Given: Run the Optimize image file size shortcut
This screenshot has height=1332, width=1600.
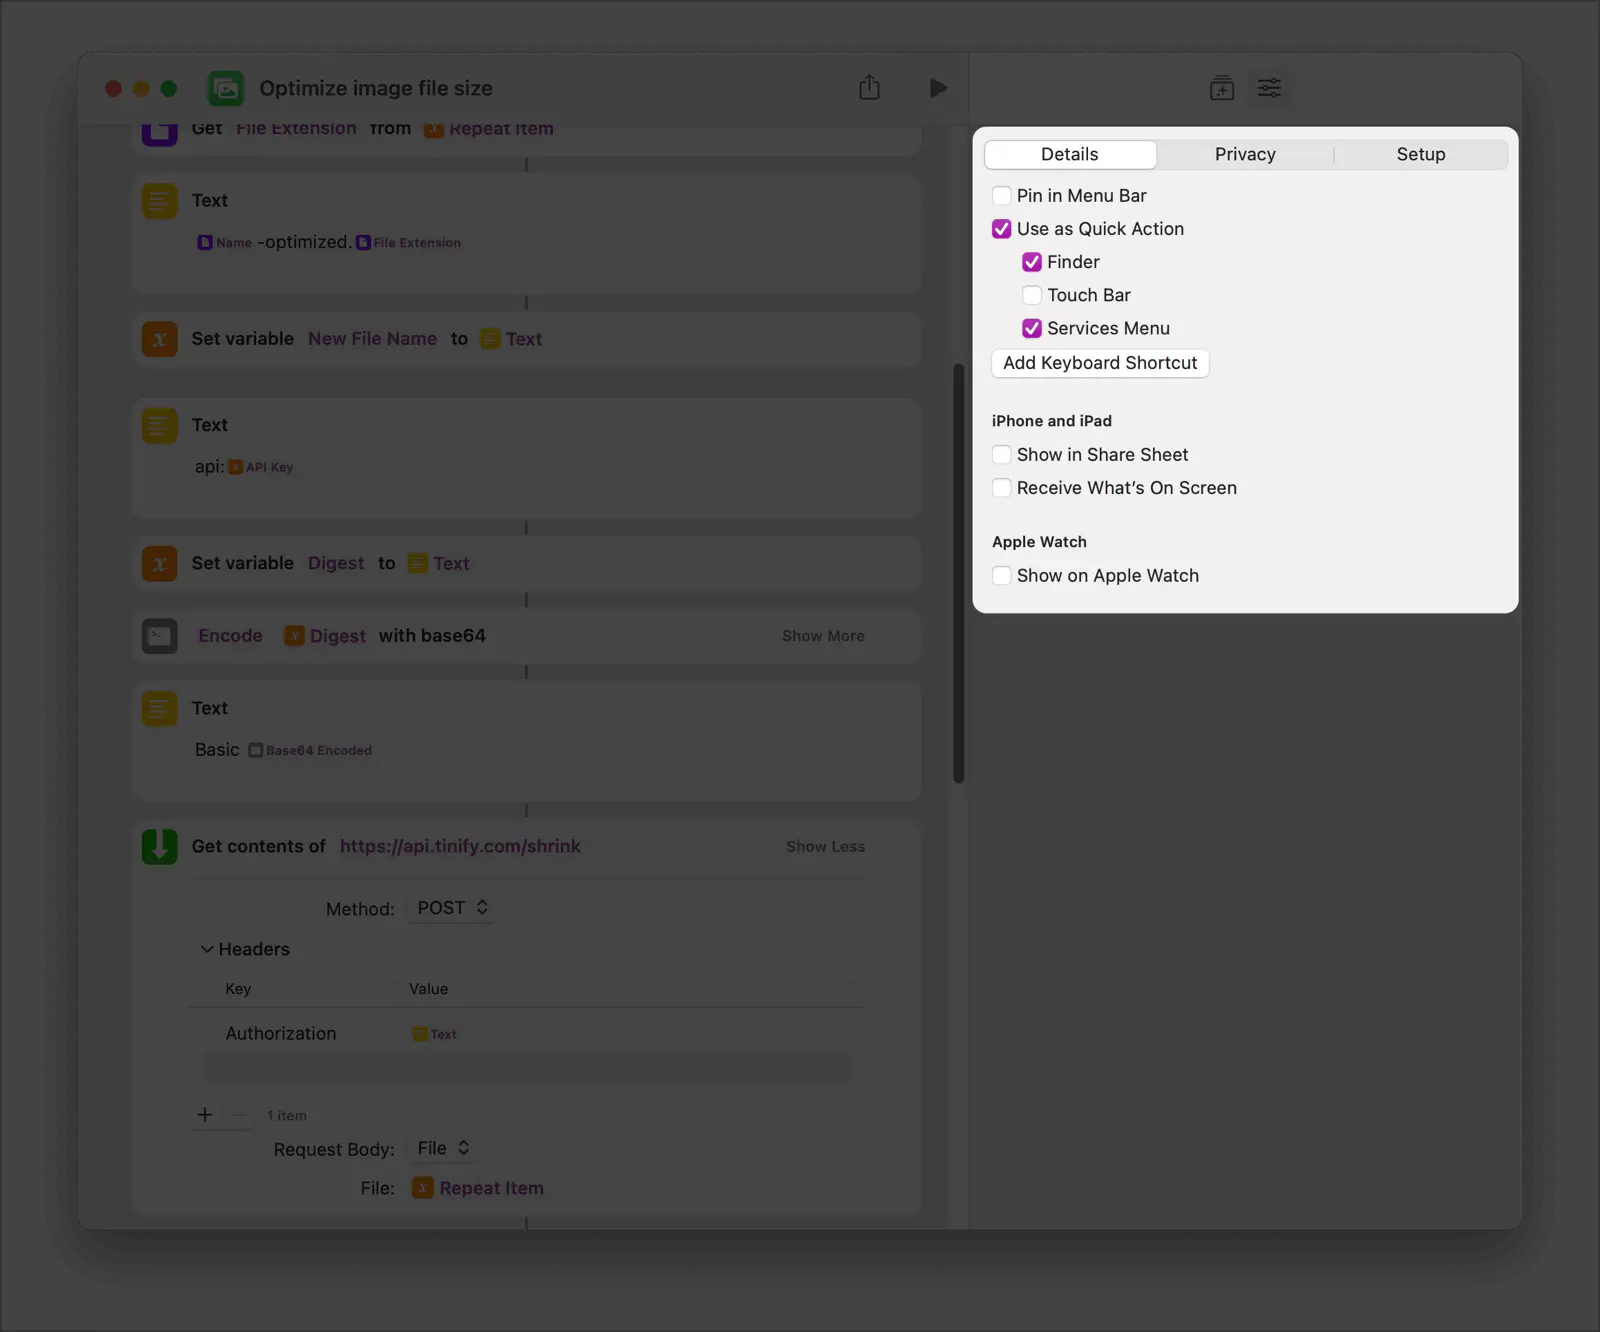Looking at the screenshot, I should [x=938, y=88].
